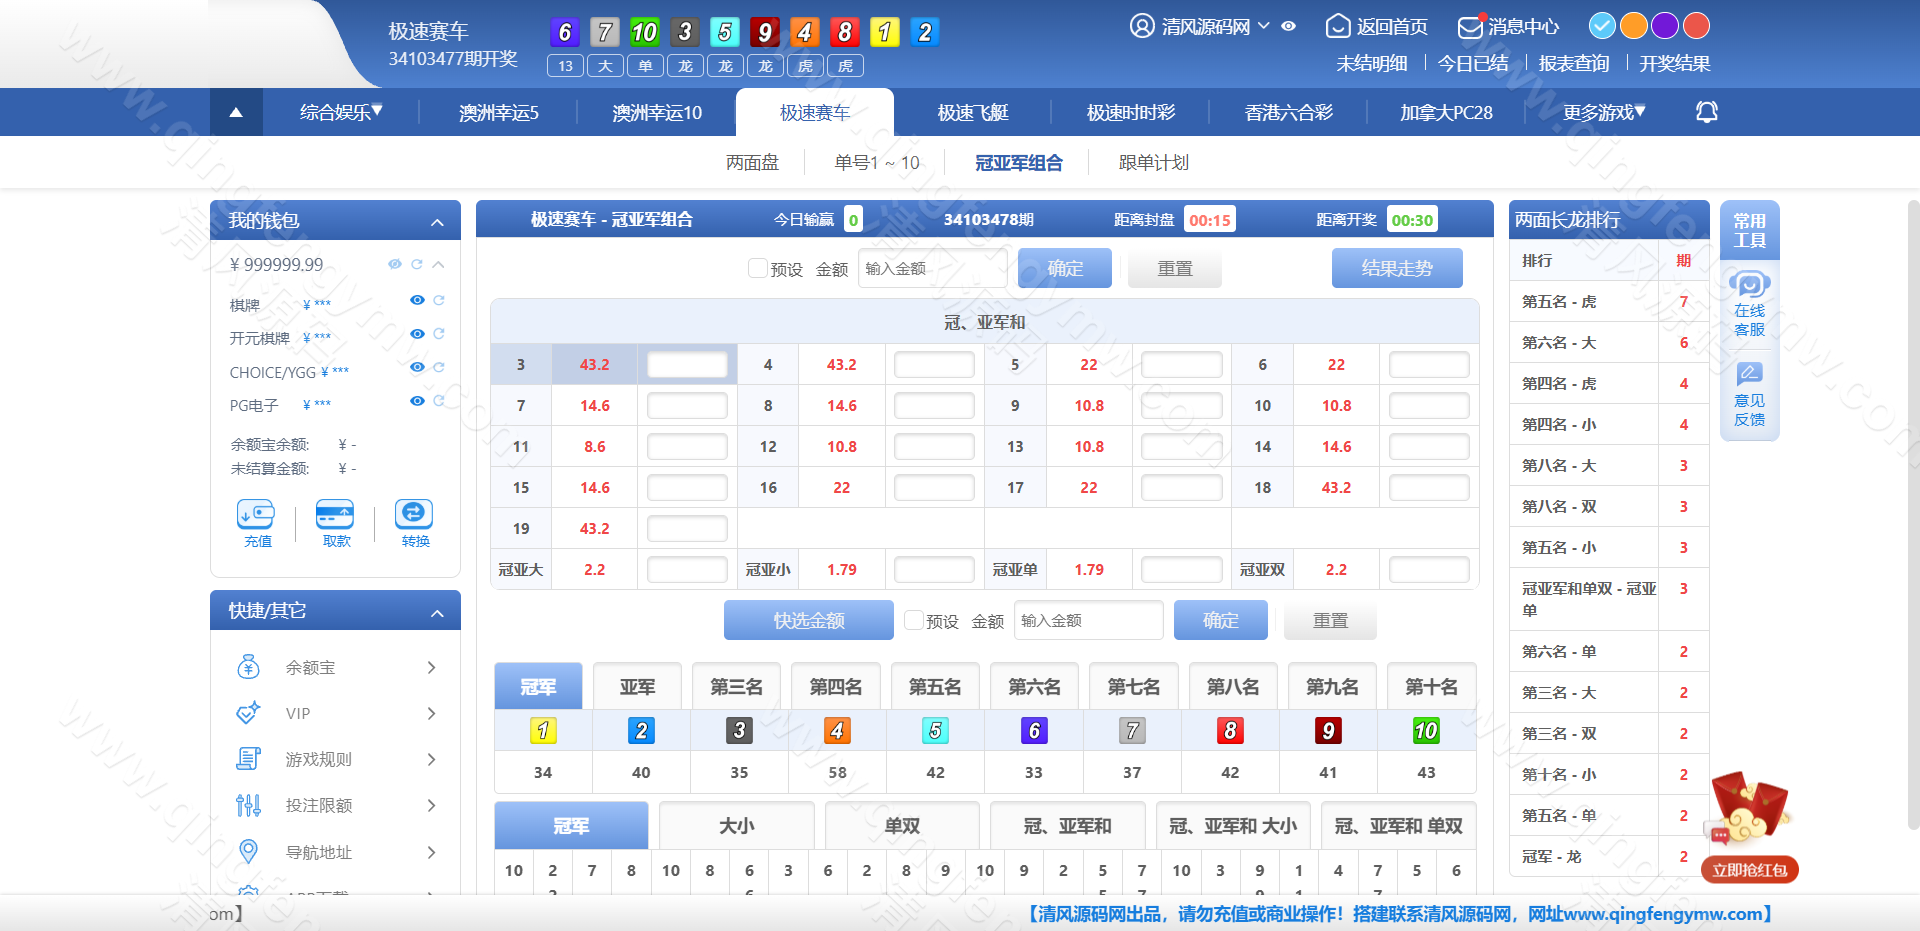1920x931 pixels.
Task: Click the 余额宝 money bag icon
Action: (x=249, y=667)
